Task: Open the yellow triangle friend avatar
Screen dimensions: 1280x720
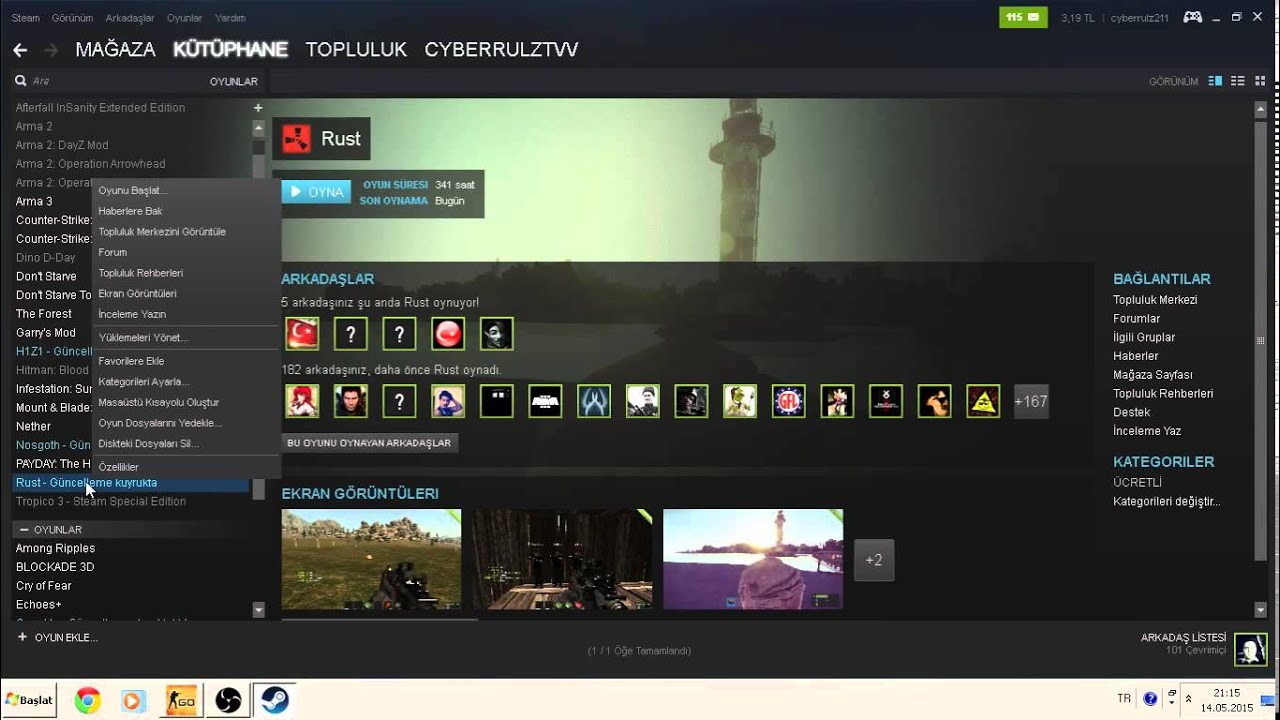Action: 983,401
